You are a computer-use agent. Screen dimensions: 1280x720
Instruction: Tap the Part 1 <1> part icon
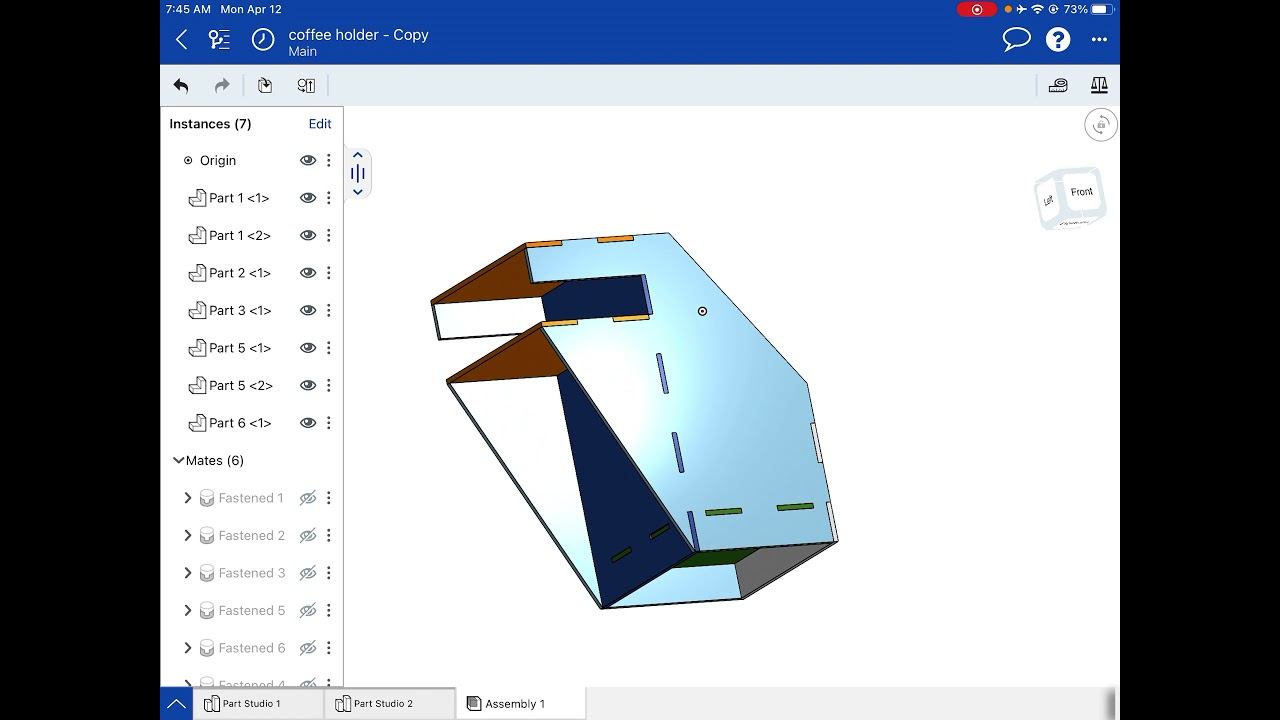coord(197,198)
